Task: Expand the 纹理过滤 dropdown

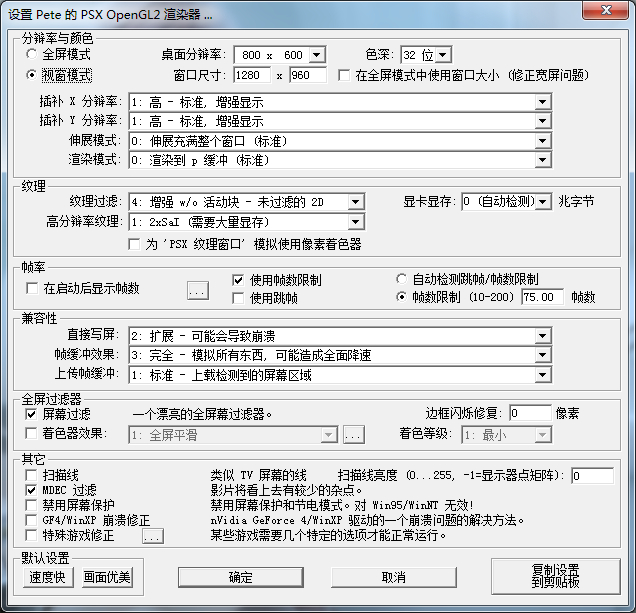Action: point(247,202)
